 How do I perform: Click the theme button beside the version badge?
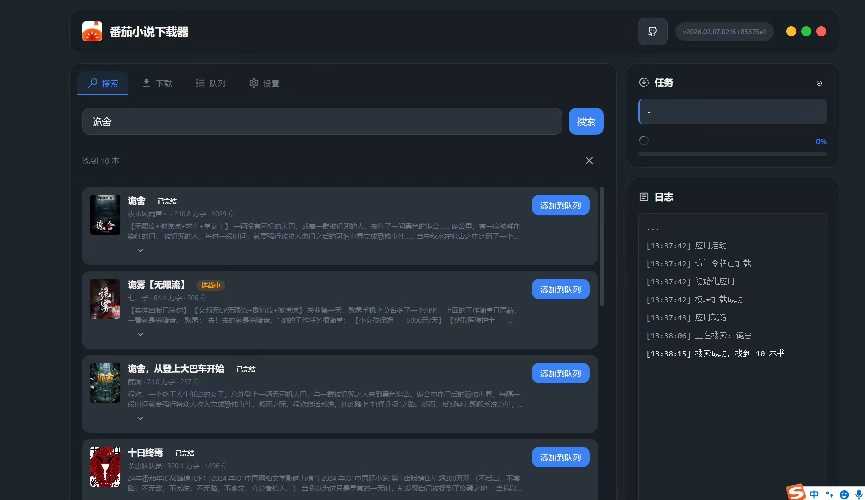[652, 32]
